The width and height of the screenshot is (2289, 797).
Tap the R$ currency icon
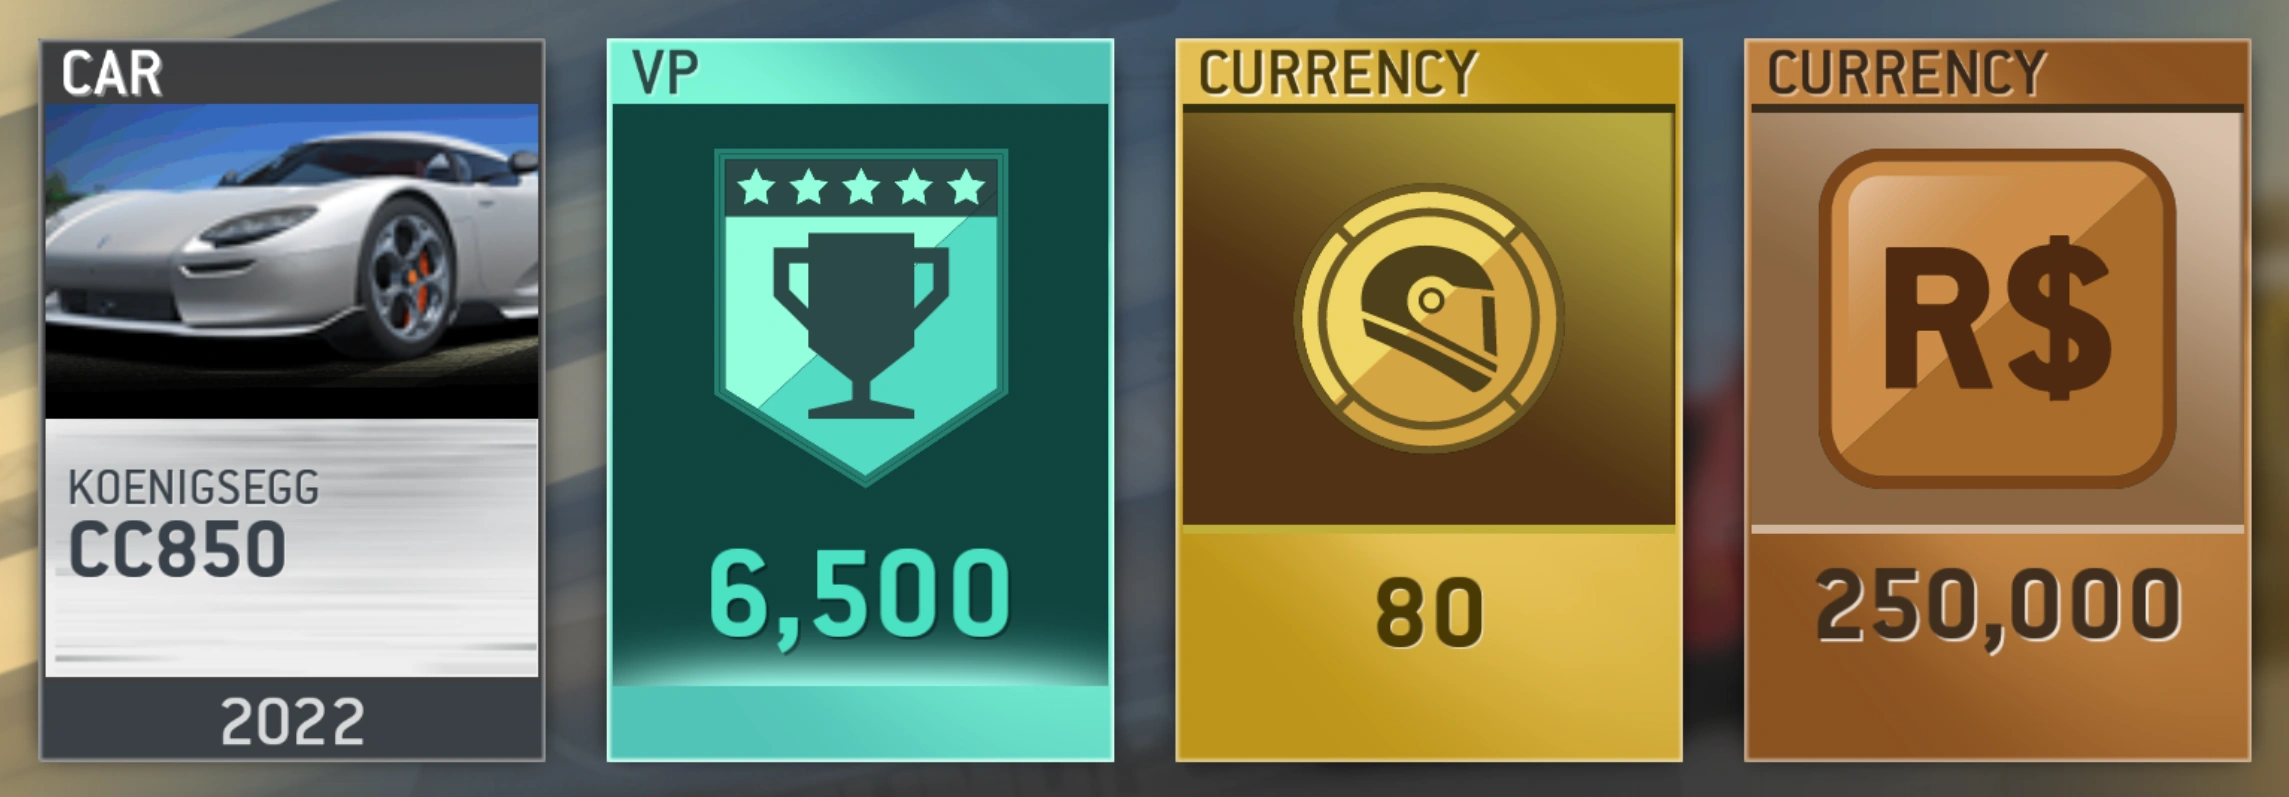pyautogui.click(x=1997, y=319)
